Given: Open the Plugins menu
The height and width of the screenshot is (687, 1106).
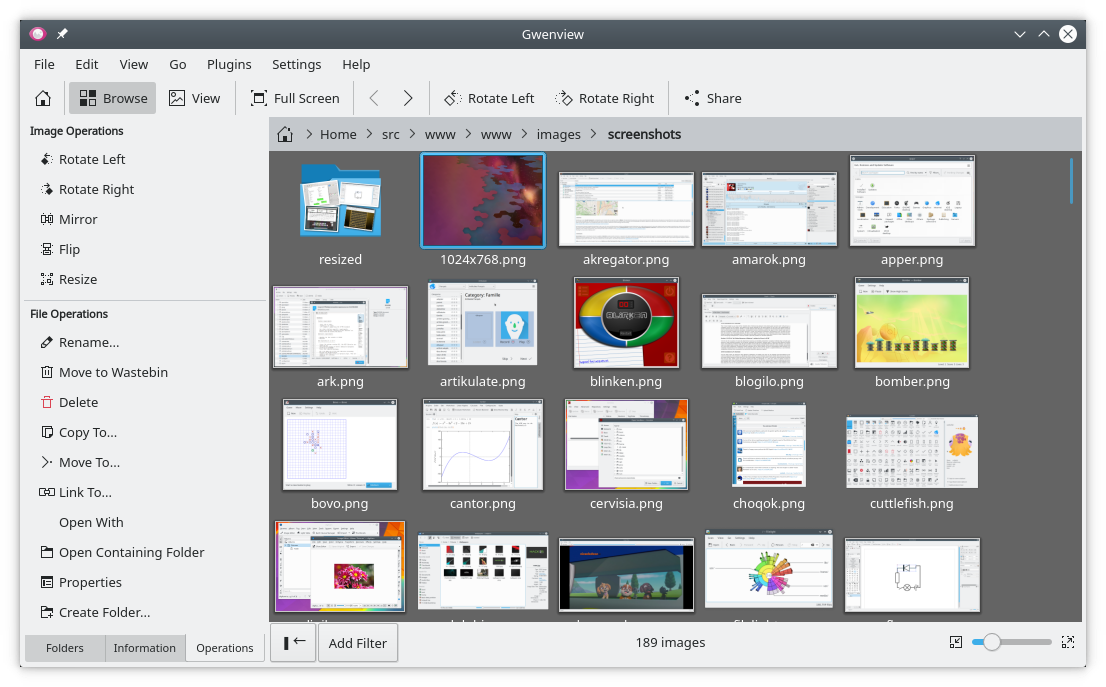Looking at the screenshot, I should 229,64.
